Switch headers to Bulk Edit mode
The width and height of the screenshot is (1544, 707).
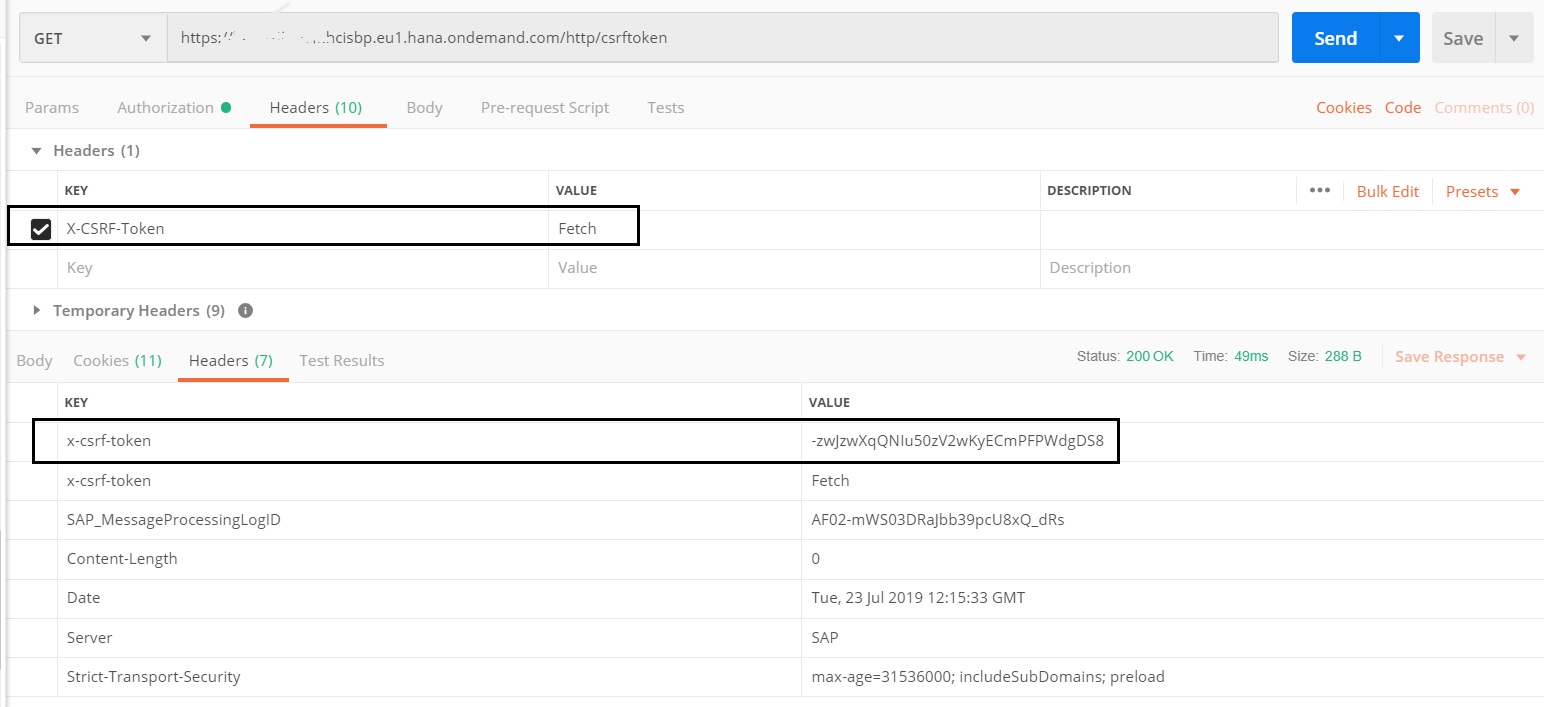coord(1388,190)
